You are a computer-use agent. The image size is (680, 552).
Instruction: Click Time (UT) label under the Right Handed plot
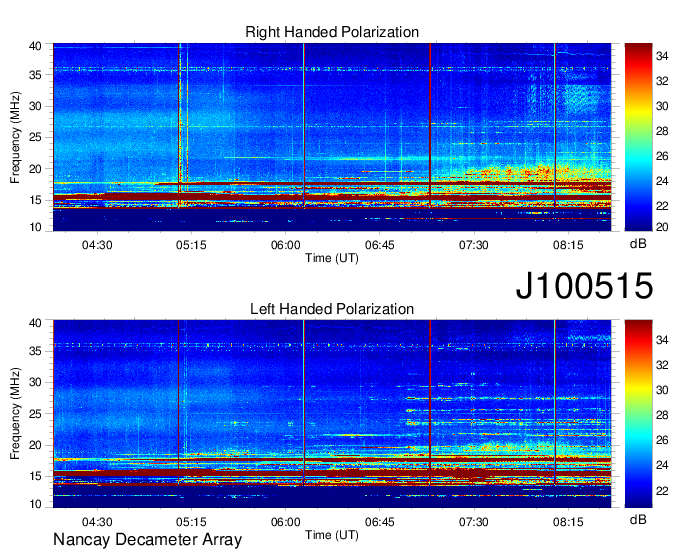coord(332,258)
